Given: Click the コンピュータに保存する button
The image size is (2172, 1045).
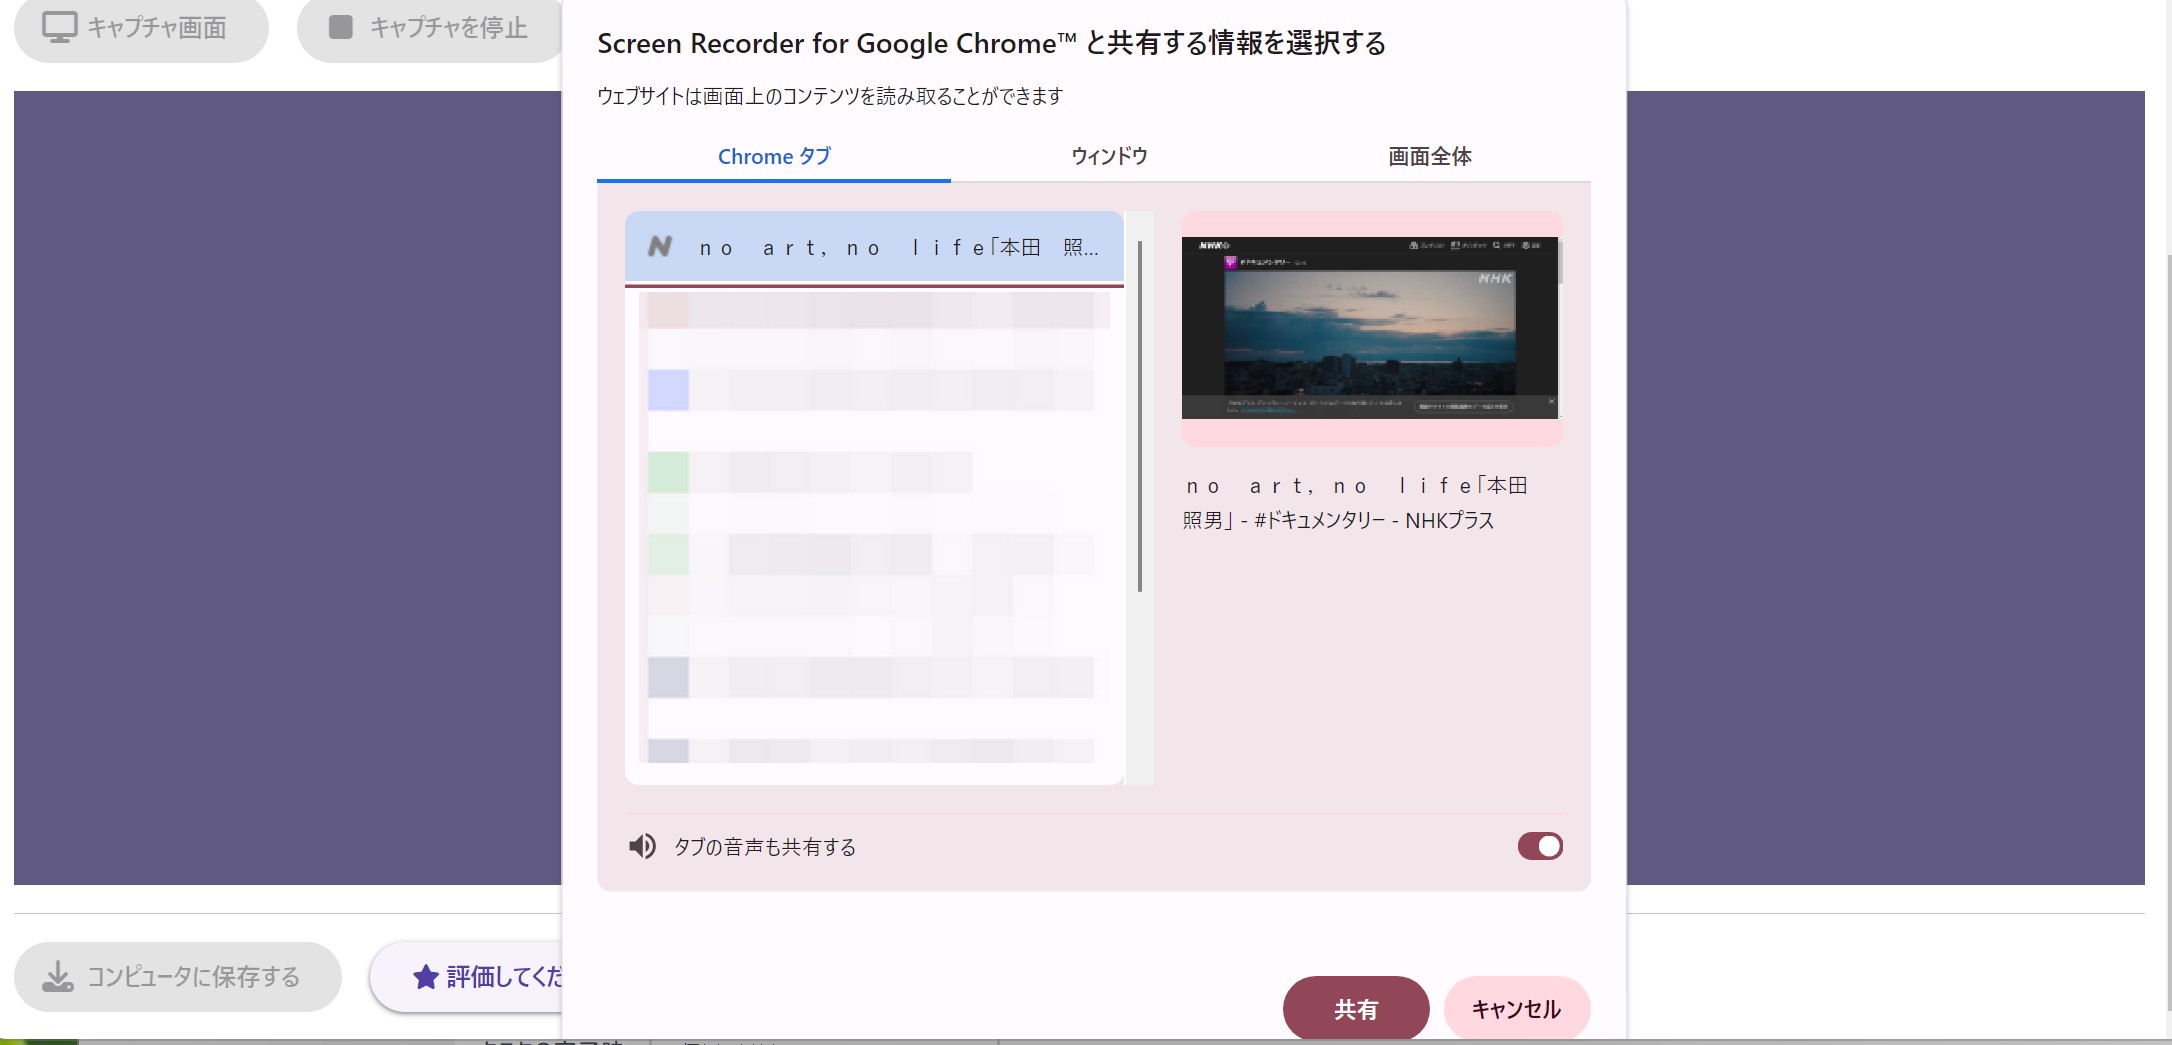Looking at the screenshot, I should click(x=178, y=976).
